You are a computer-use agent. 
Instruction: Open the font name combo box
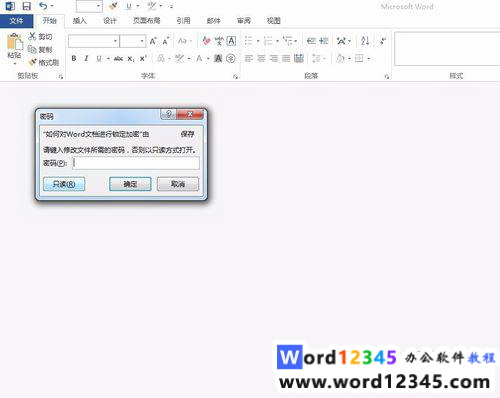94,41
